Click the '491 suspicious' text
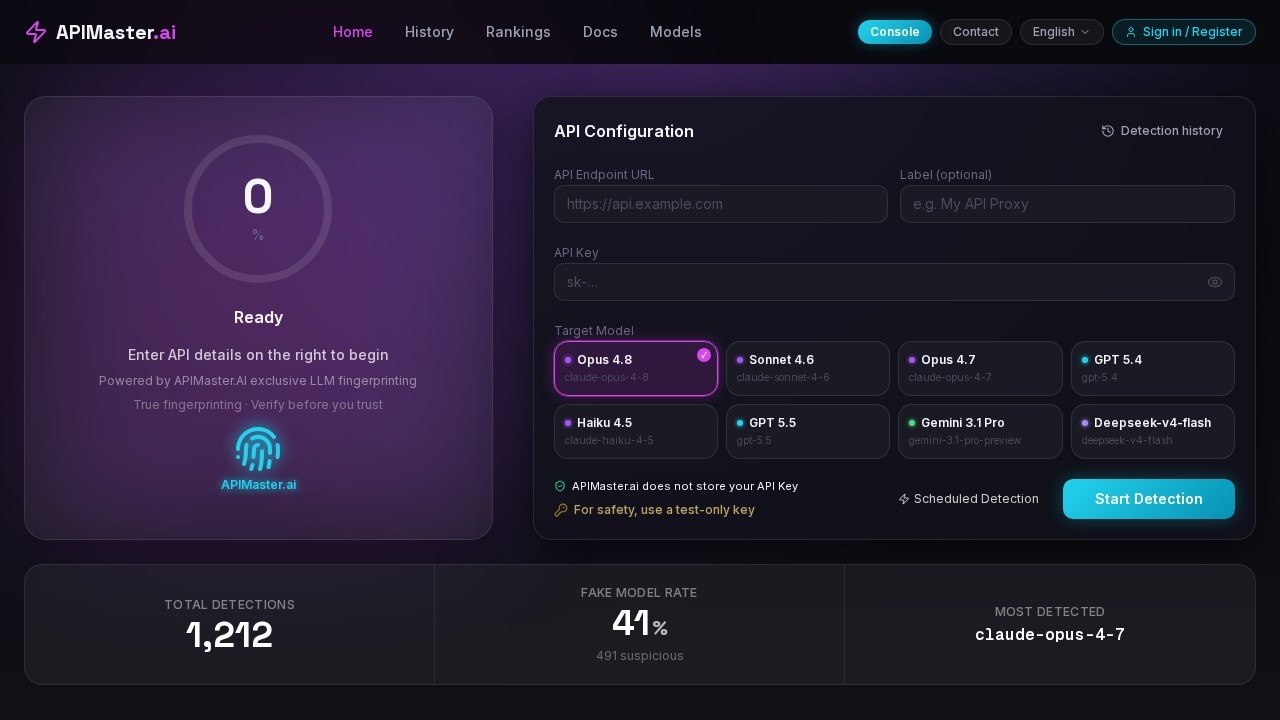Screen dimensions: 1280x720 tap(640, 656)
